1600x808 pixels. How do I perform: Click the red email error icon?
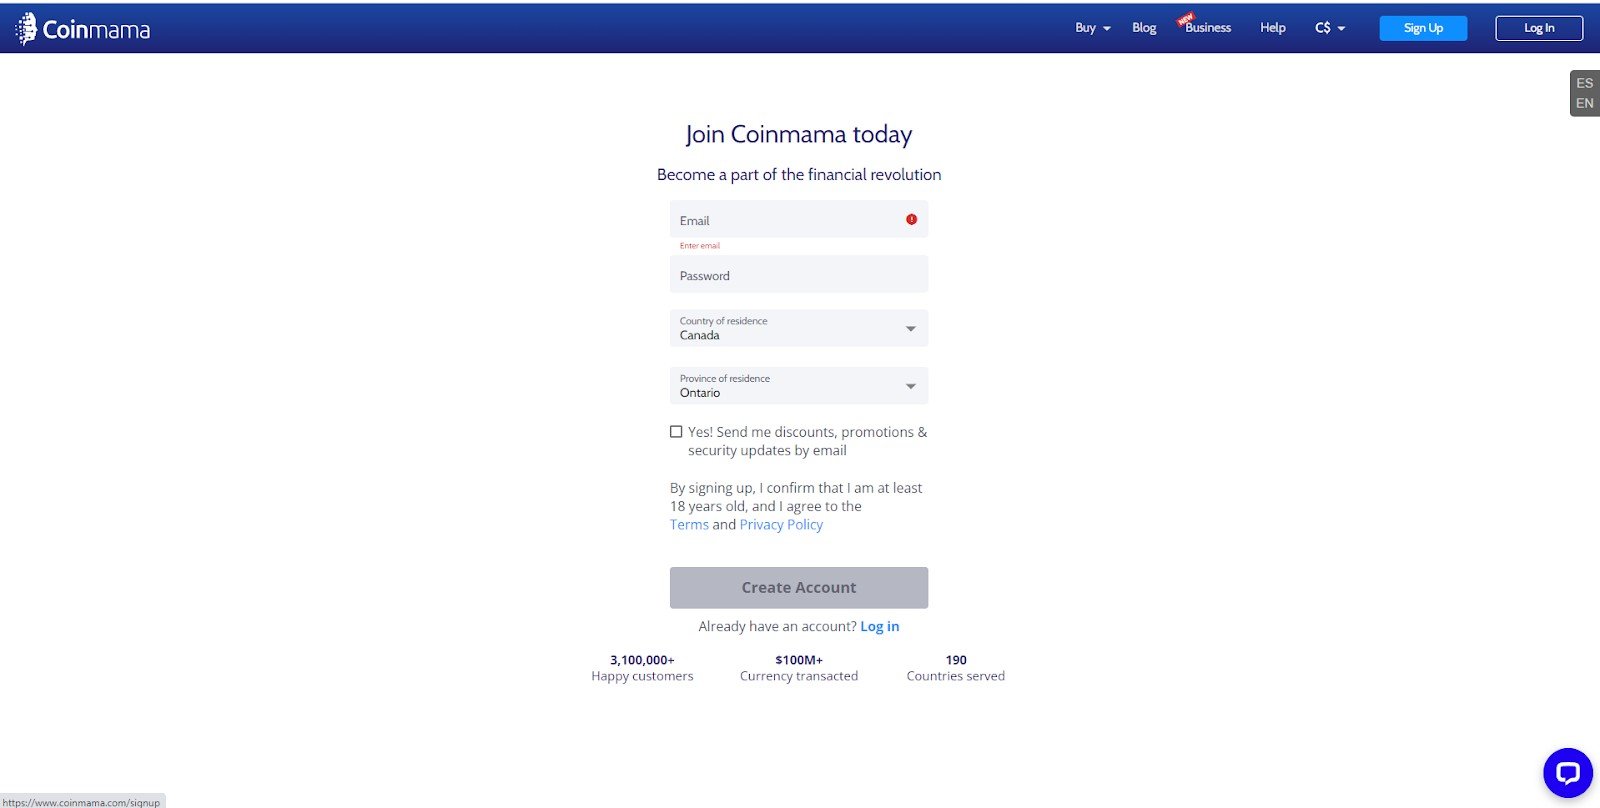(911, 219)
